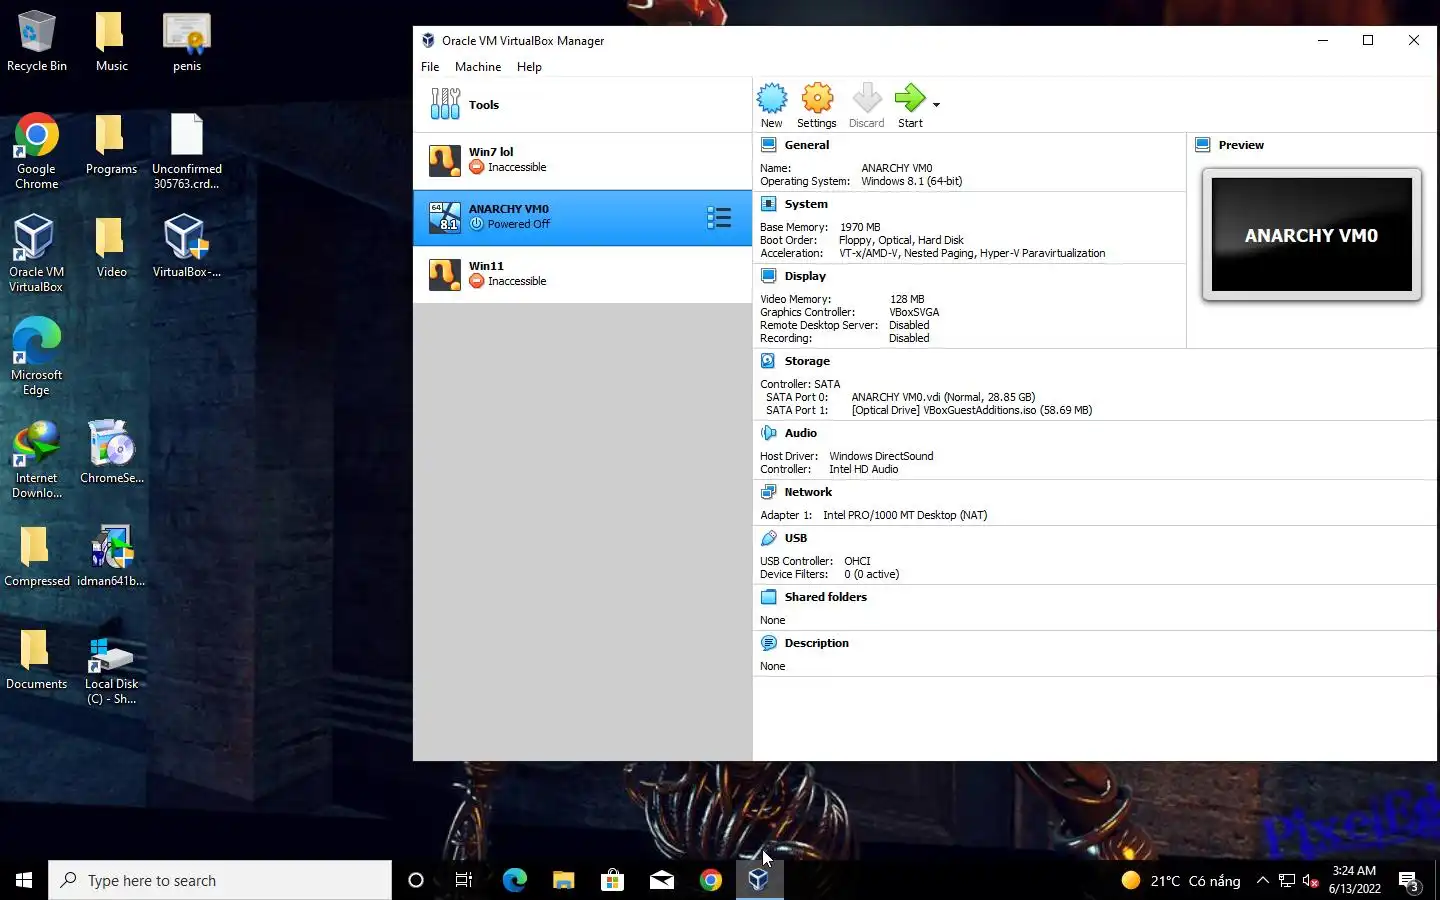Open the System section header
Image resolution: width=1440 pixels, height=900 pixels.
806,204
